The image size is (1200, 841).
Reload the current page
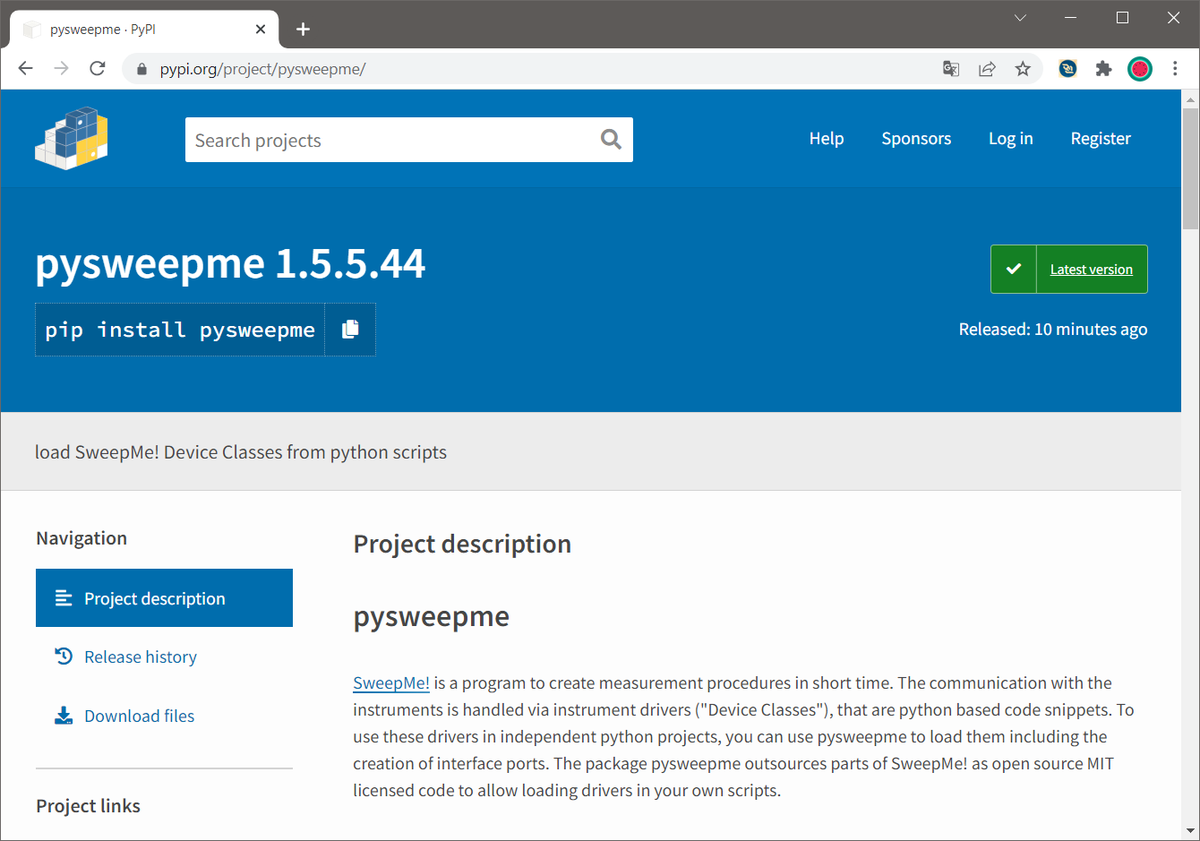coord(97,69)
